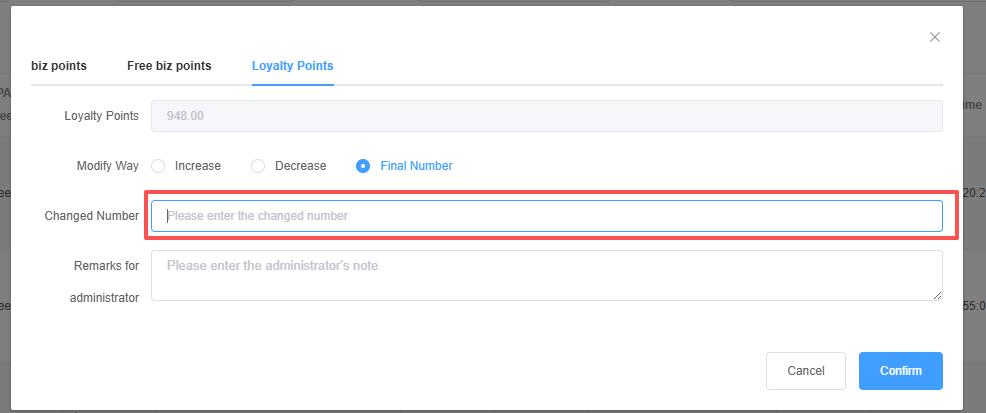Viewport: 986px width, 413px height.
Task: Click the 'Modify Way' field label
Action: point(108,166)
